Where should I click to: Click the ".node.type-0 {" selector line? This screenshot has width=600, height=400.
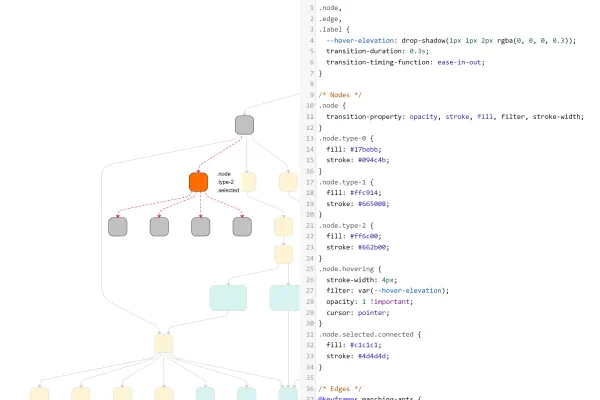346,139
